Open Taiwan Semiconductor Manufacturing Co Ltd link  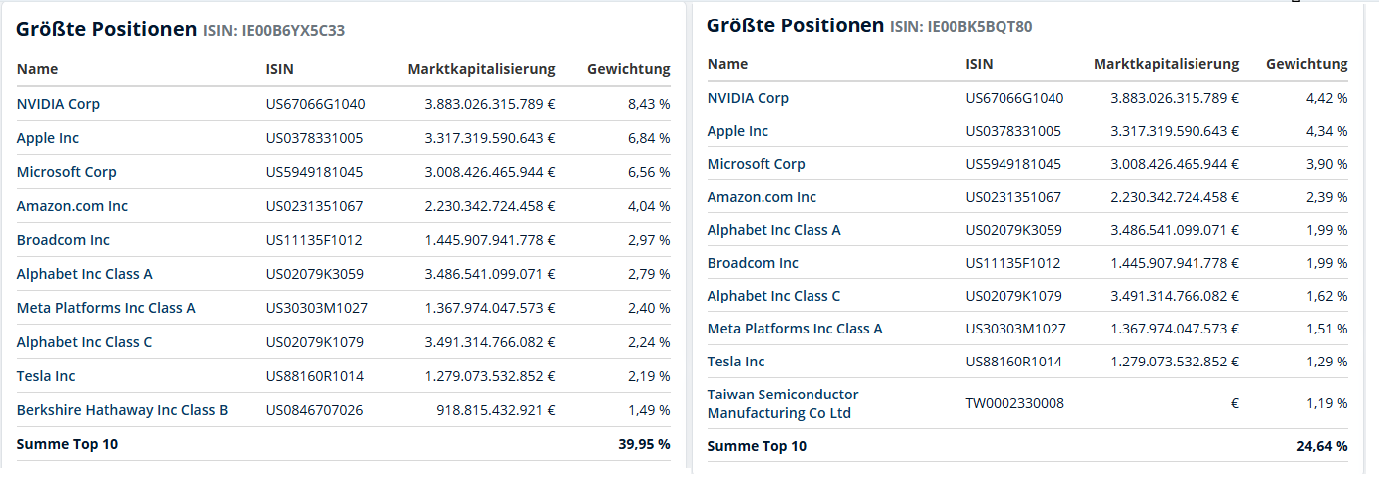(x=782, y=403)
